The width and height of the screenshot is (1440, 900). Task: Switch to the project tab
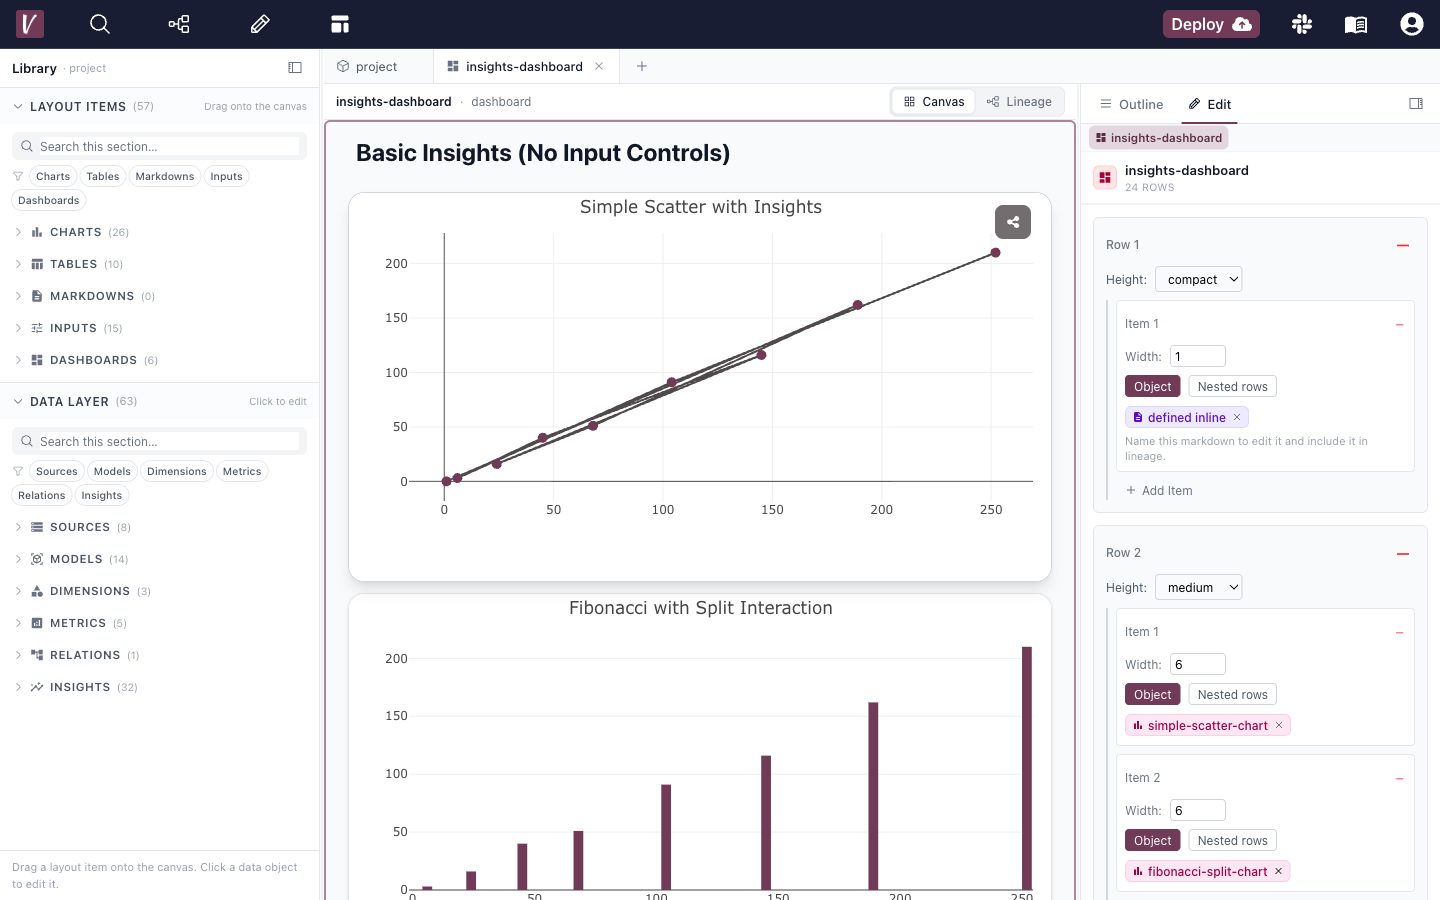point(377,66)
